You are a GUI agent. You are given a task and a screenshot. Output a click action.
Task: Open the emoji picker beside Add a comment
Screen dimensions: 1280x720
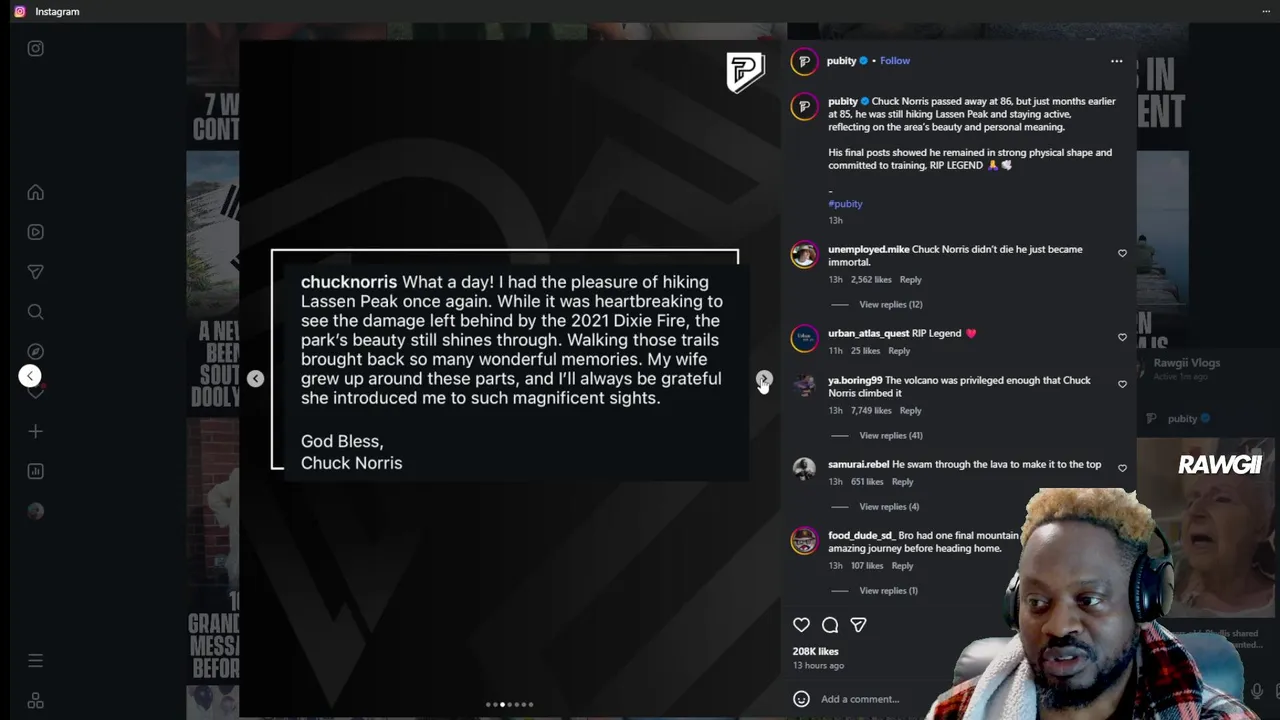(x=801, y=699)
